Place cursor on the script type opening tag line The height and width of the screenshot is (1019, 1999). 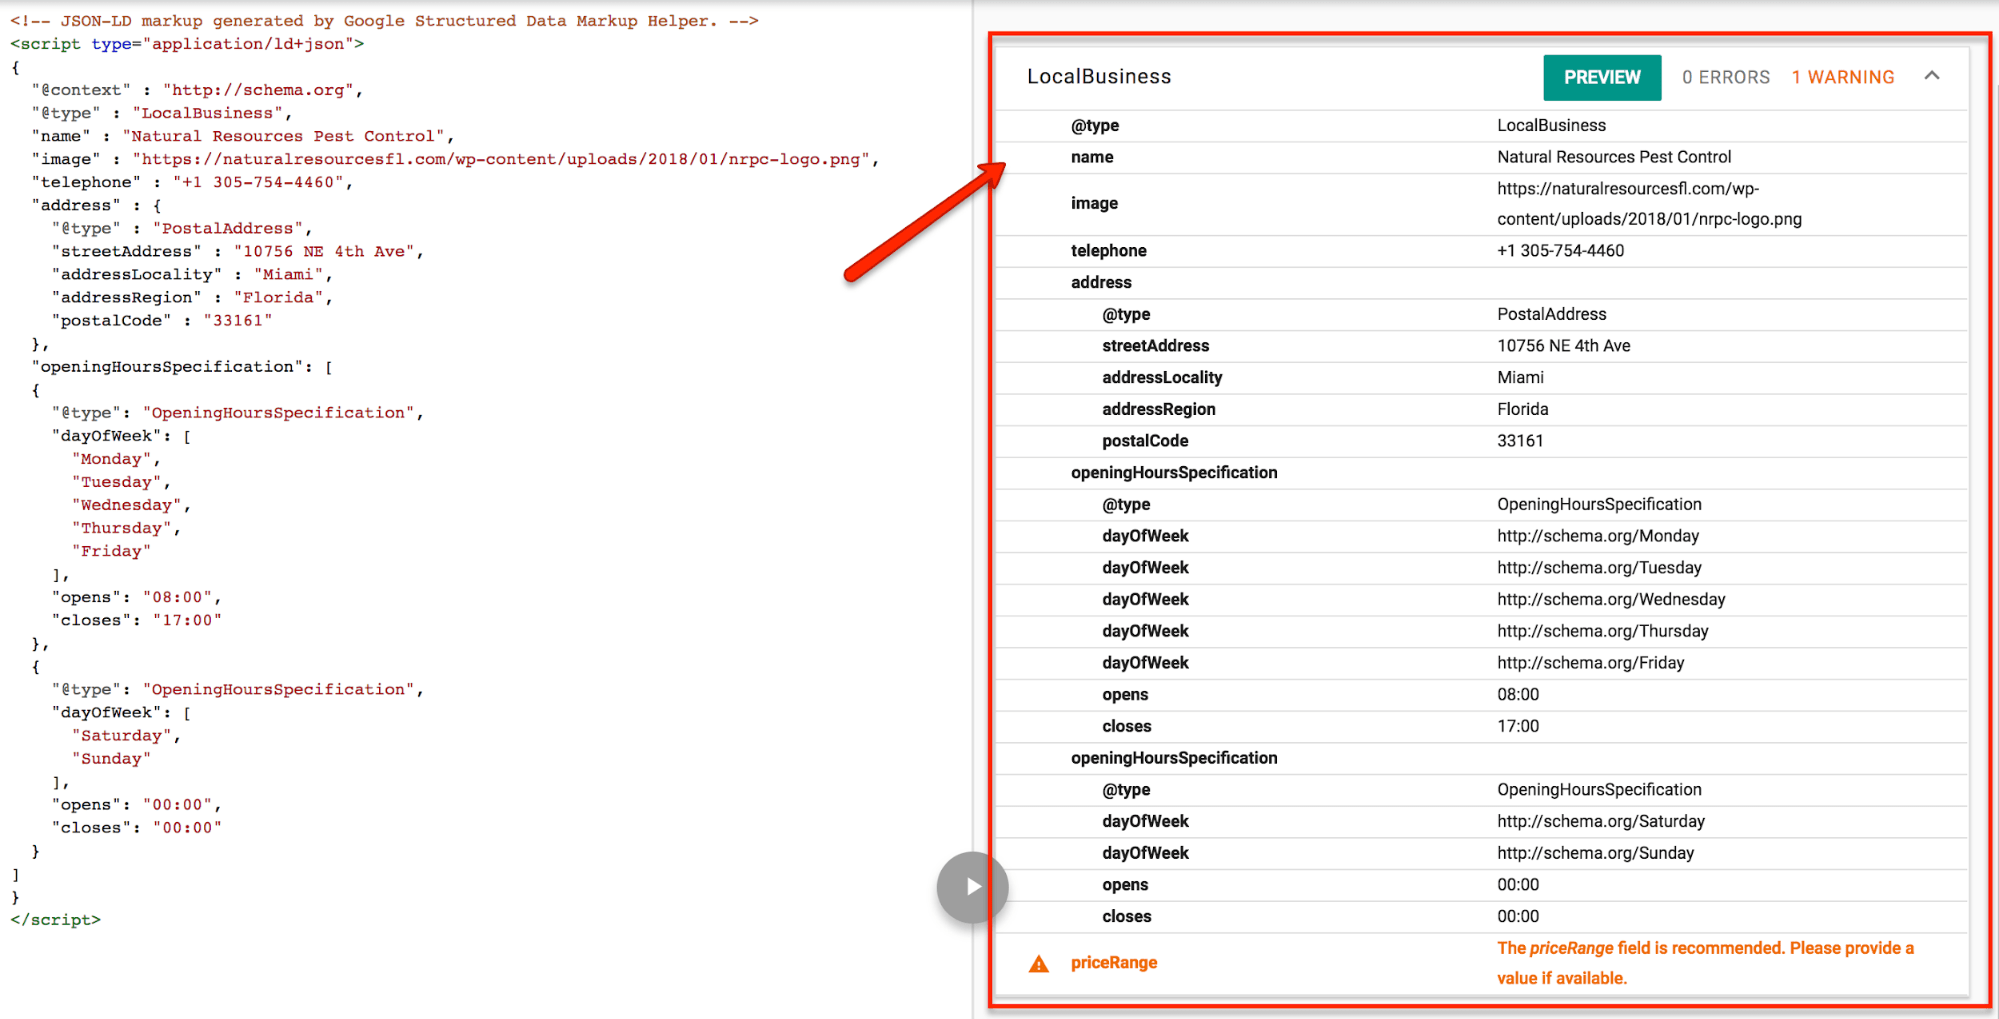(x=187, y=44)
